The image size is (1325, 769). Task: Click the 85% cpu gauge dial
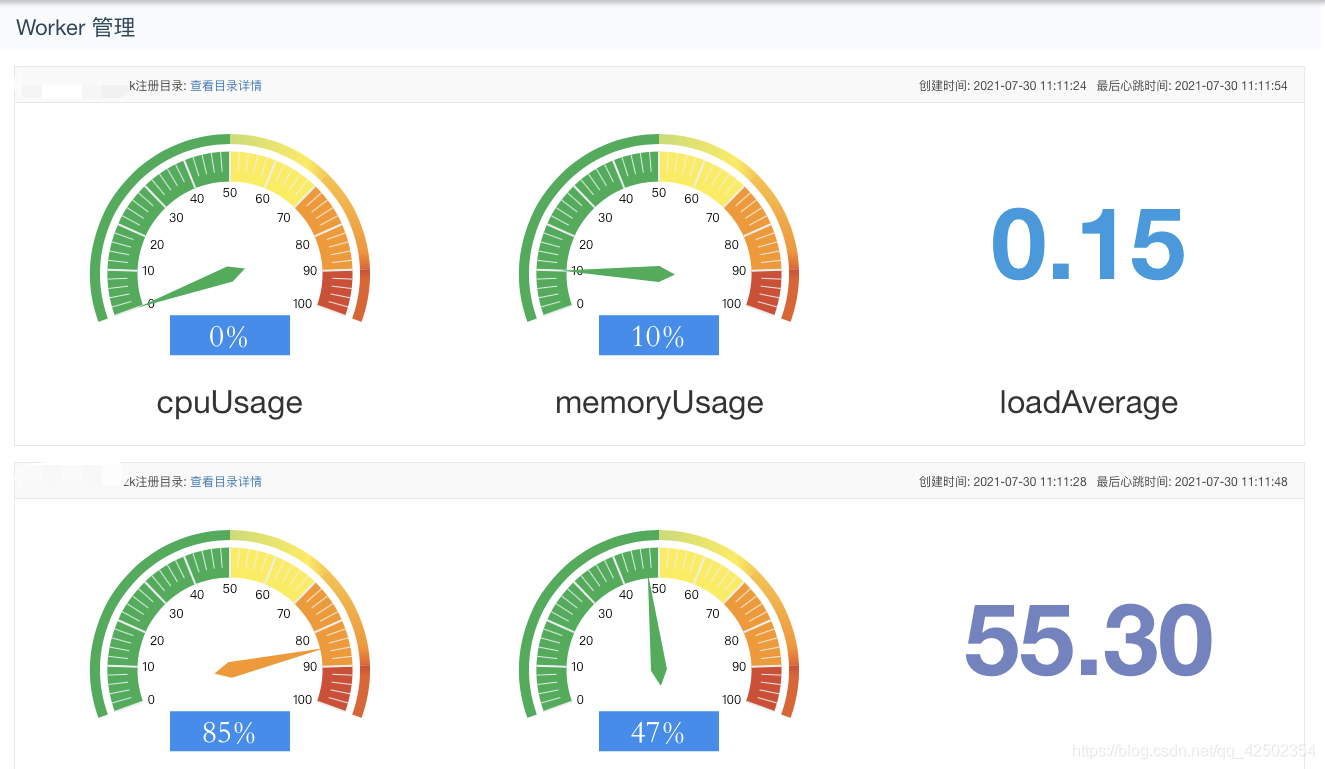pos(230,625)
